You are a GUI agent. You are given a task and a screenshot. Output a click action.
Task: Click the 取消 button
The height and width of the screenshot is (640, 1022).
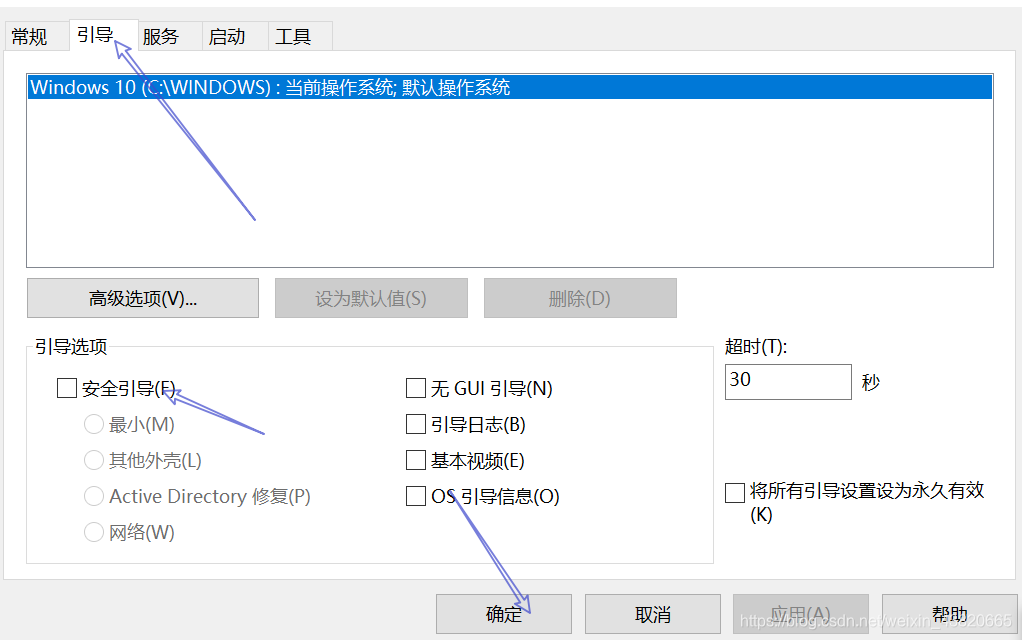coord(652,614)
